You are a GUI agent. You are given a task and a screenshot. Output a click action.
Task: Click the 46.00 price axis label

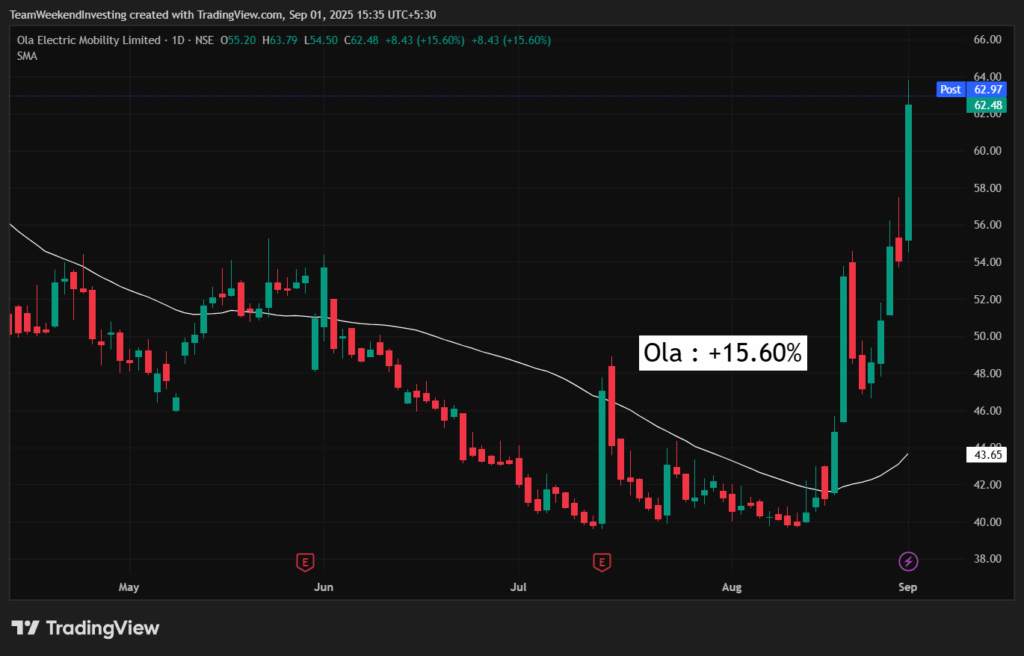click(987, 411)
